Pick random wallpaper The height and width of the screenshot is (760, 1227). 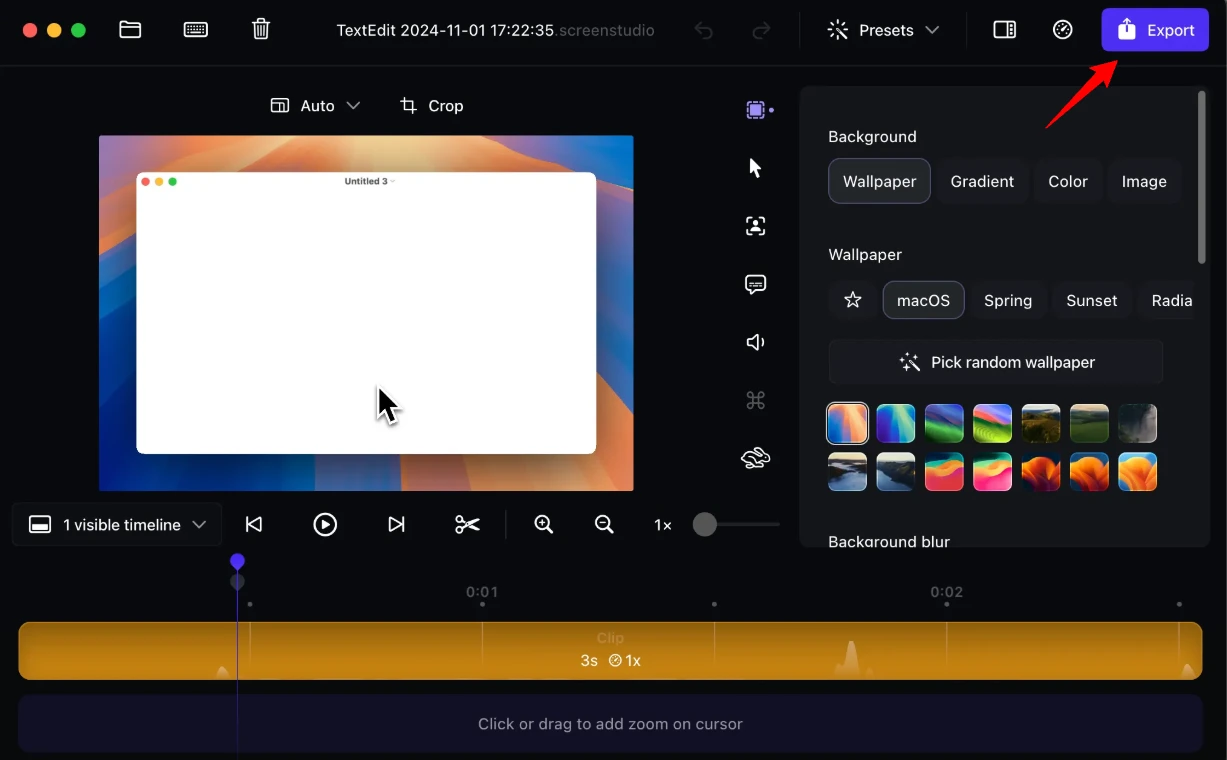(996, 362)
